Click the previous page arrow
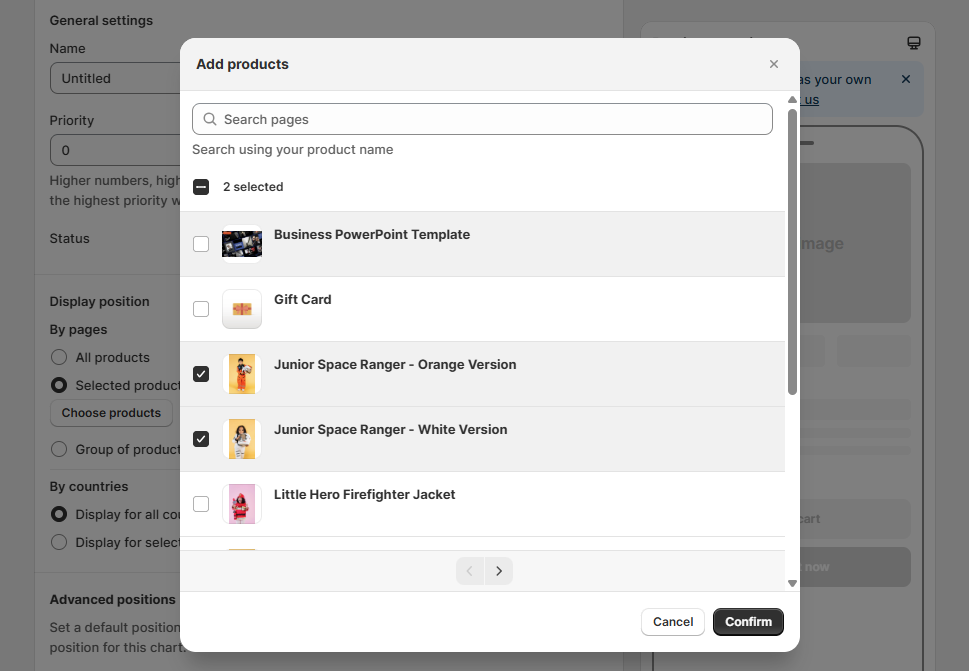This screenshot has width=969, height=671. pos(470,571)
